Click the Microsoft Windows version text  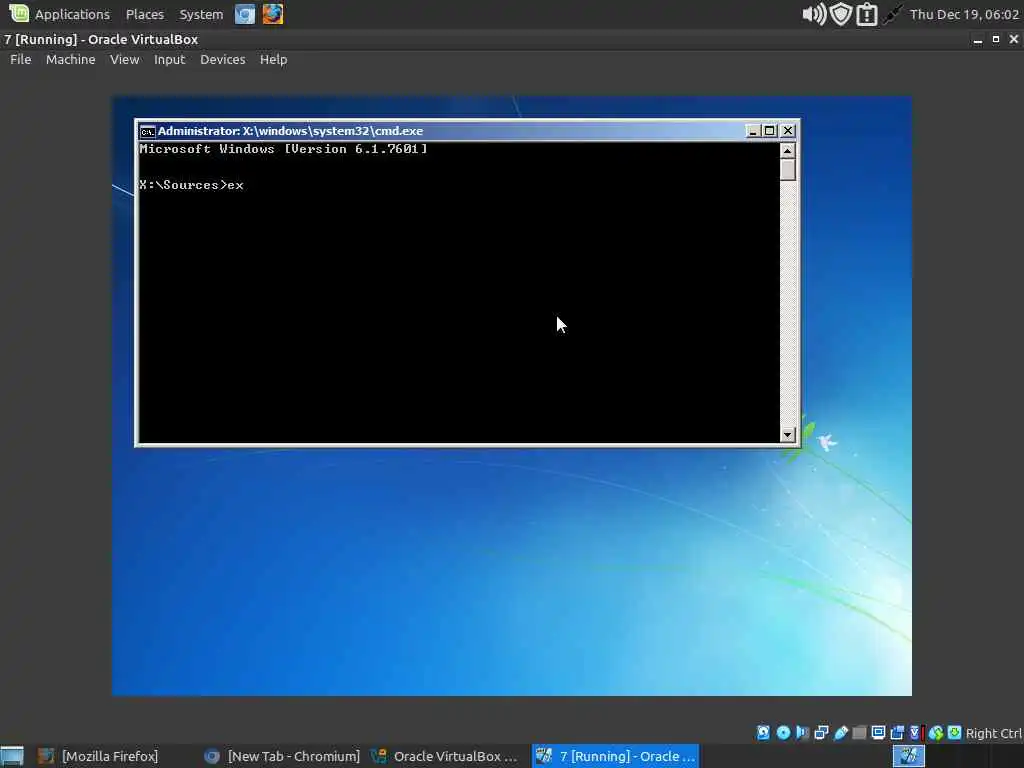coord(283,149)
